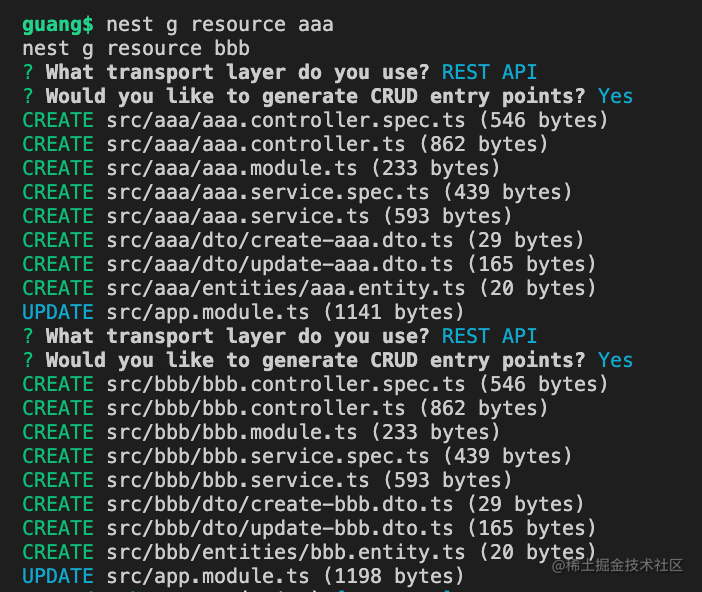Click the first blue UPDATE label

click(x=58, y=312)
